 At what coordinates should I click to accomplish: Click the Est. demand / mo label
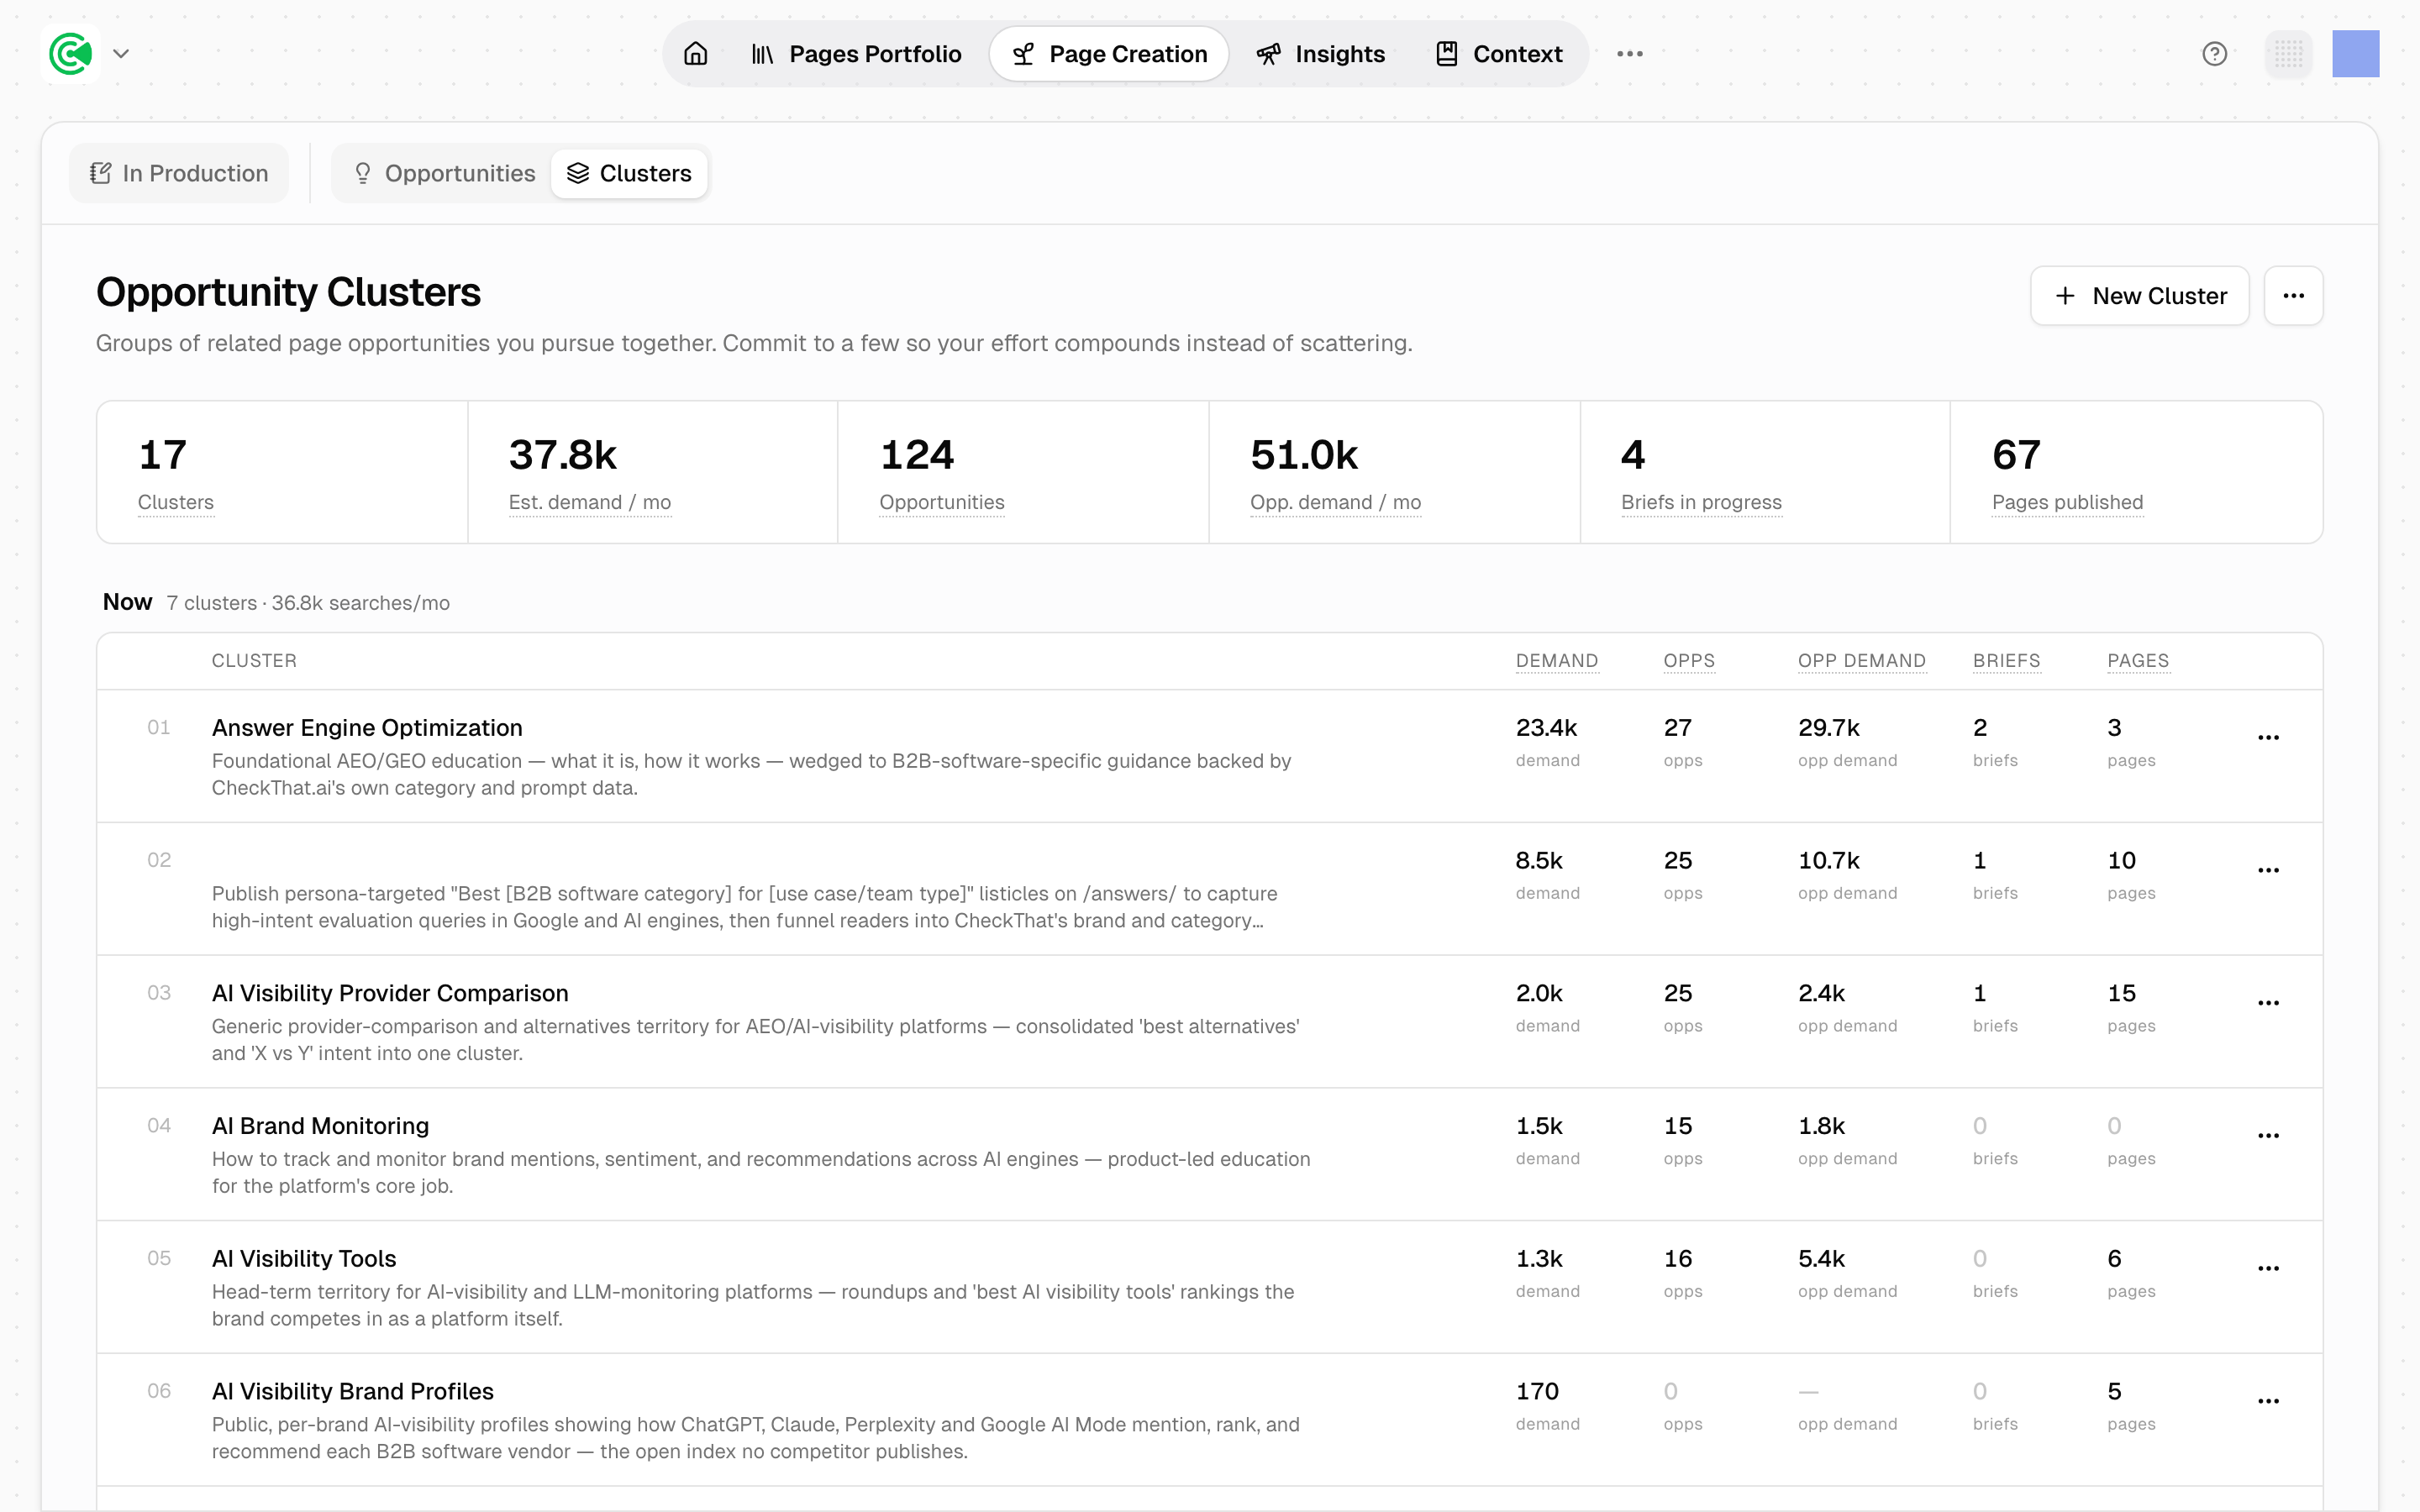point(589,502)
